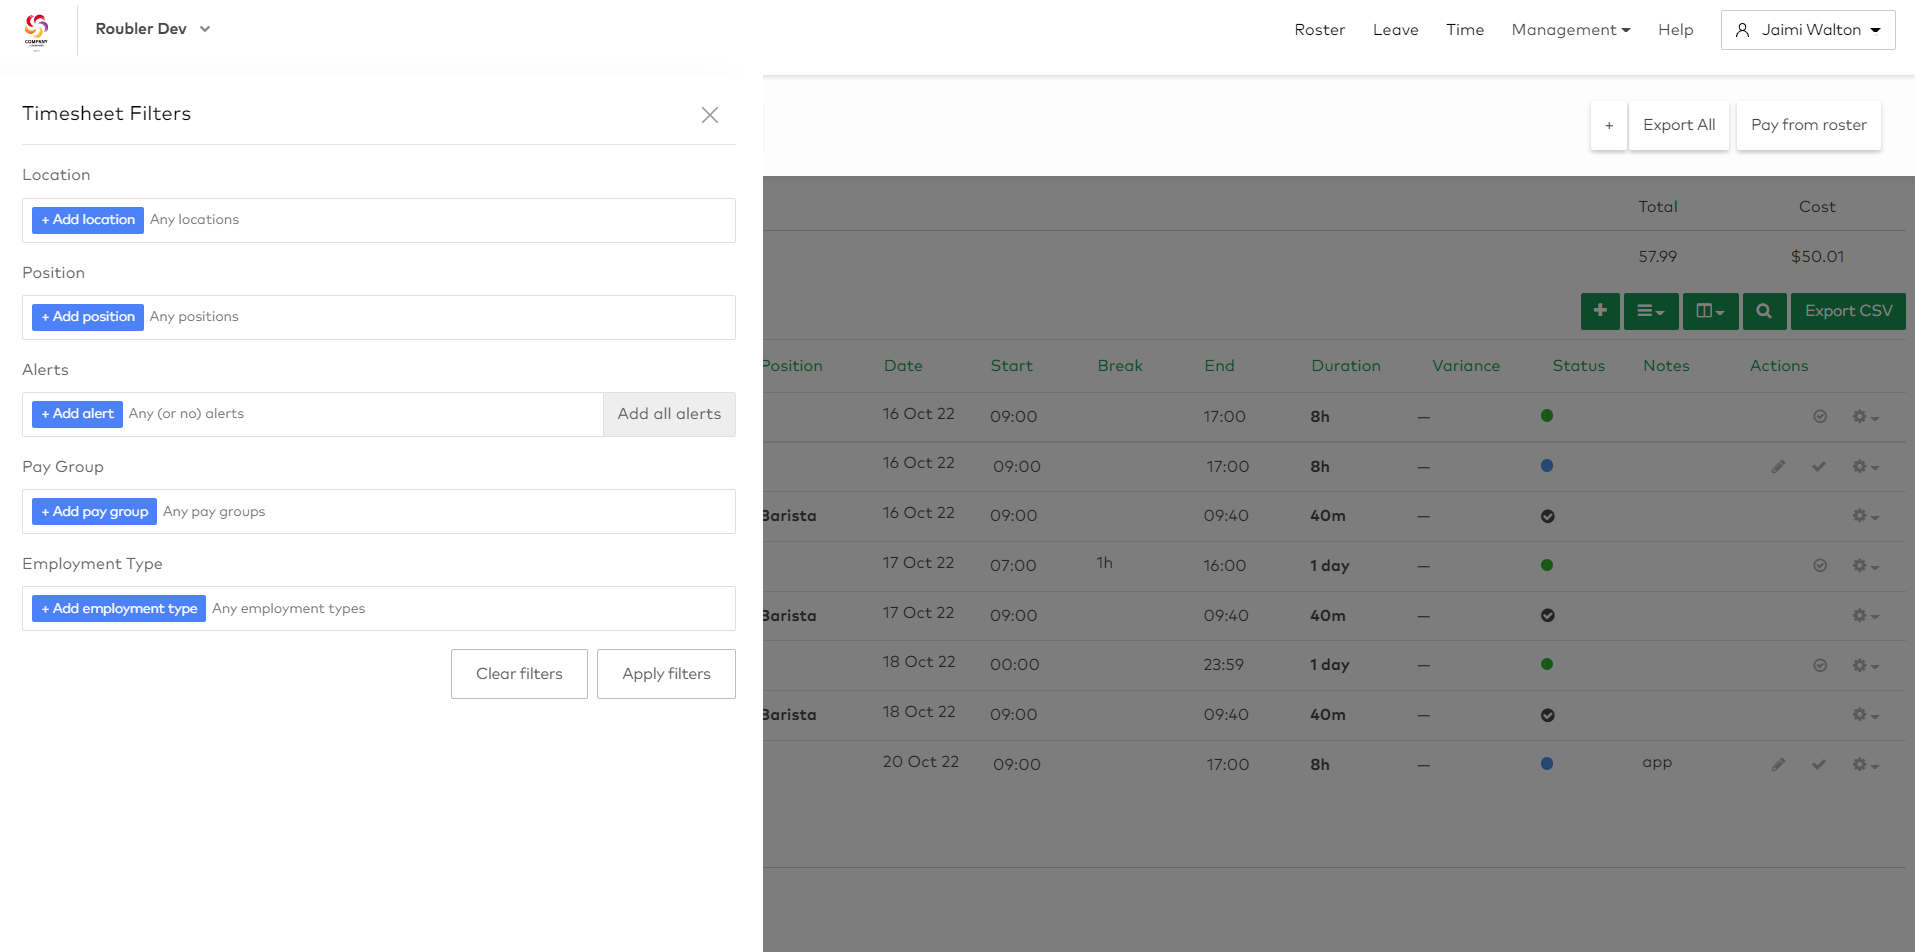Click the Add location button
Viewport: 1915px width, 952px height.
pyautogui.click(x=88, y=220)
